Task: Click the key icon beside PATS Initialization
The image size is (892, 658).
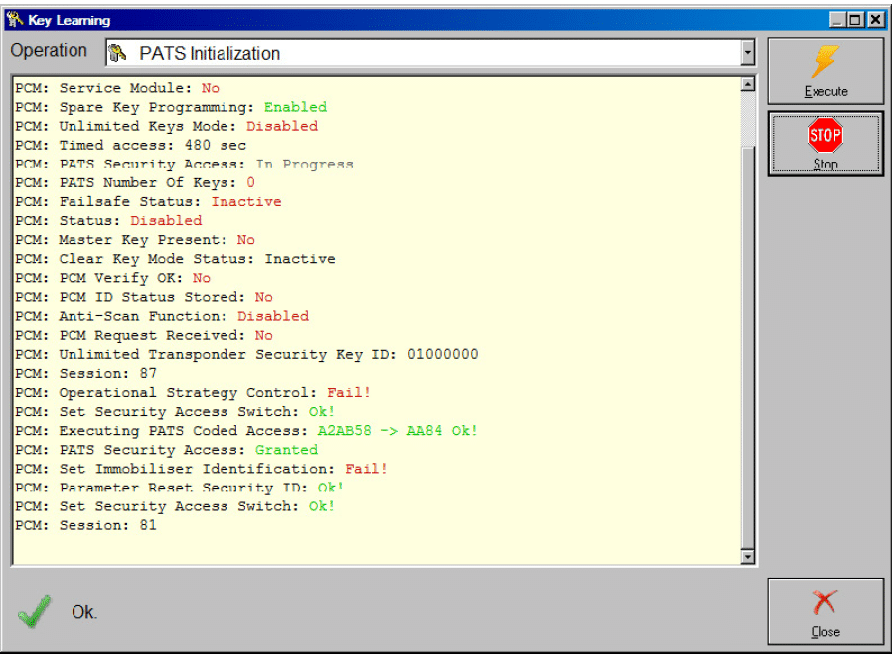Action: [117, 53]
